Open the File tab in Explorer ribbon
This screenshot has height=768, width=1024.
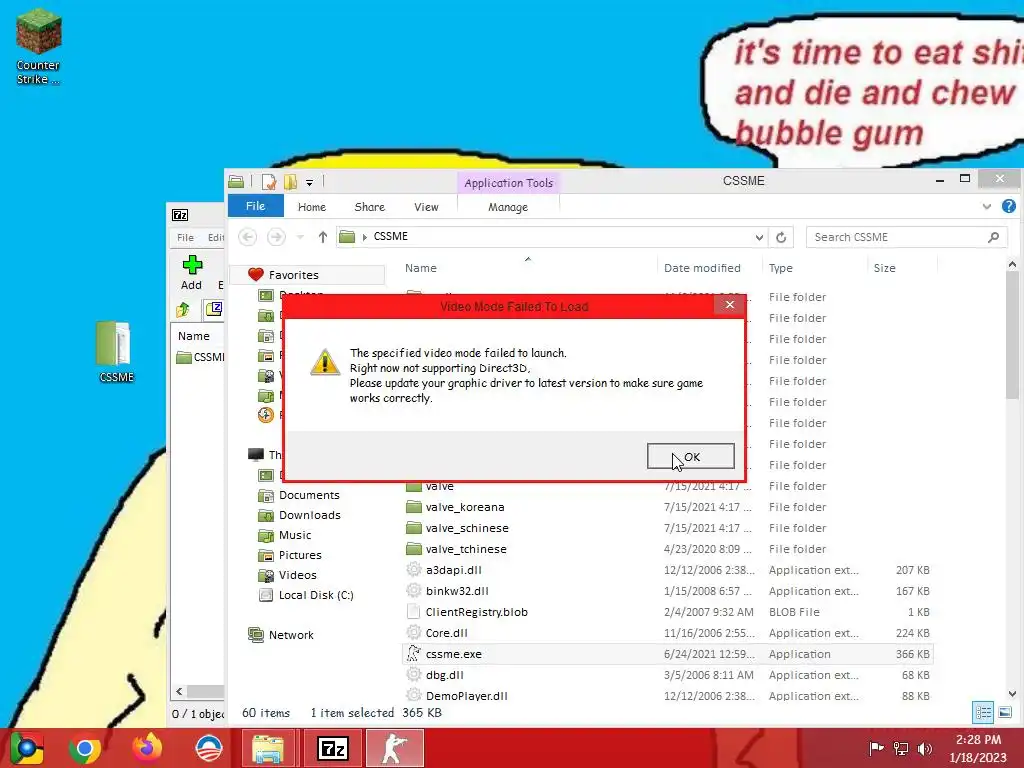(255, 206)
